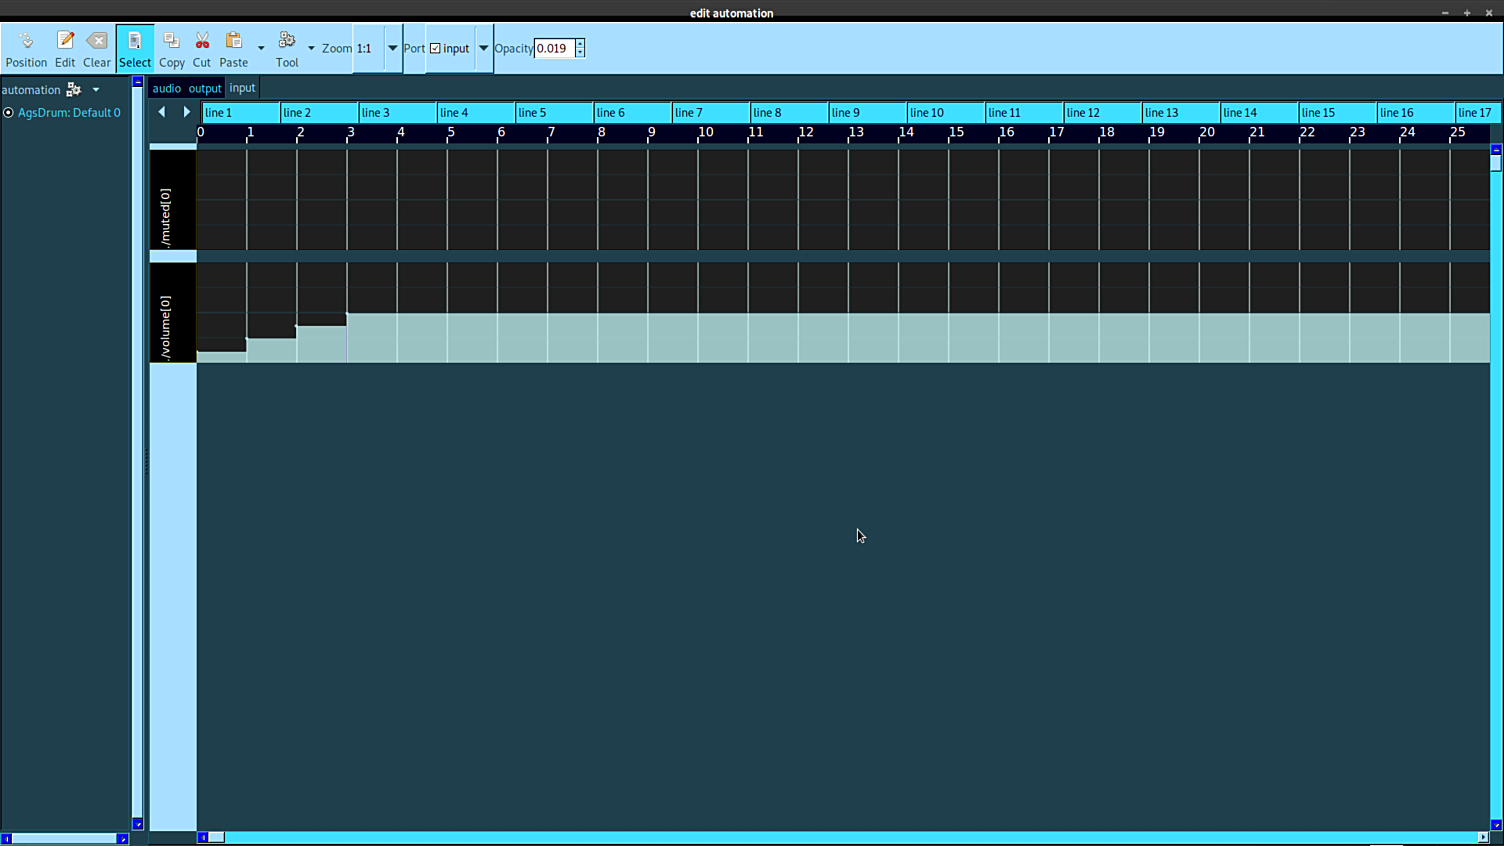Copy the selection with Copy icon
The width and height of the screenshot is (1504, 846).
click(x=172, y=48)
